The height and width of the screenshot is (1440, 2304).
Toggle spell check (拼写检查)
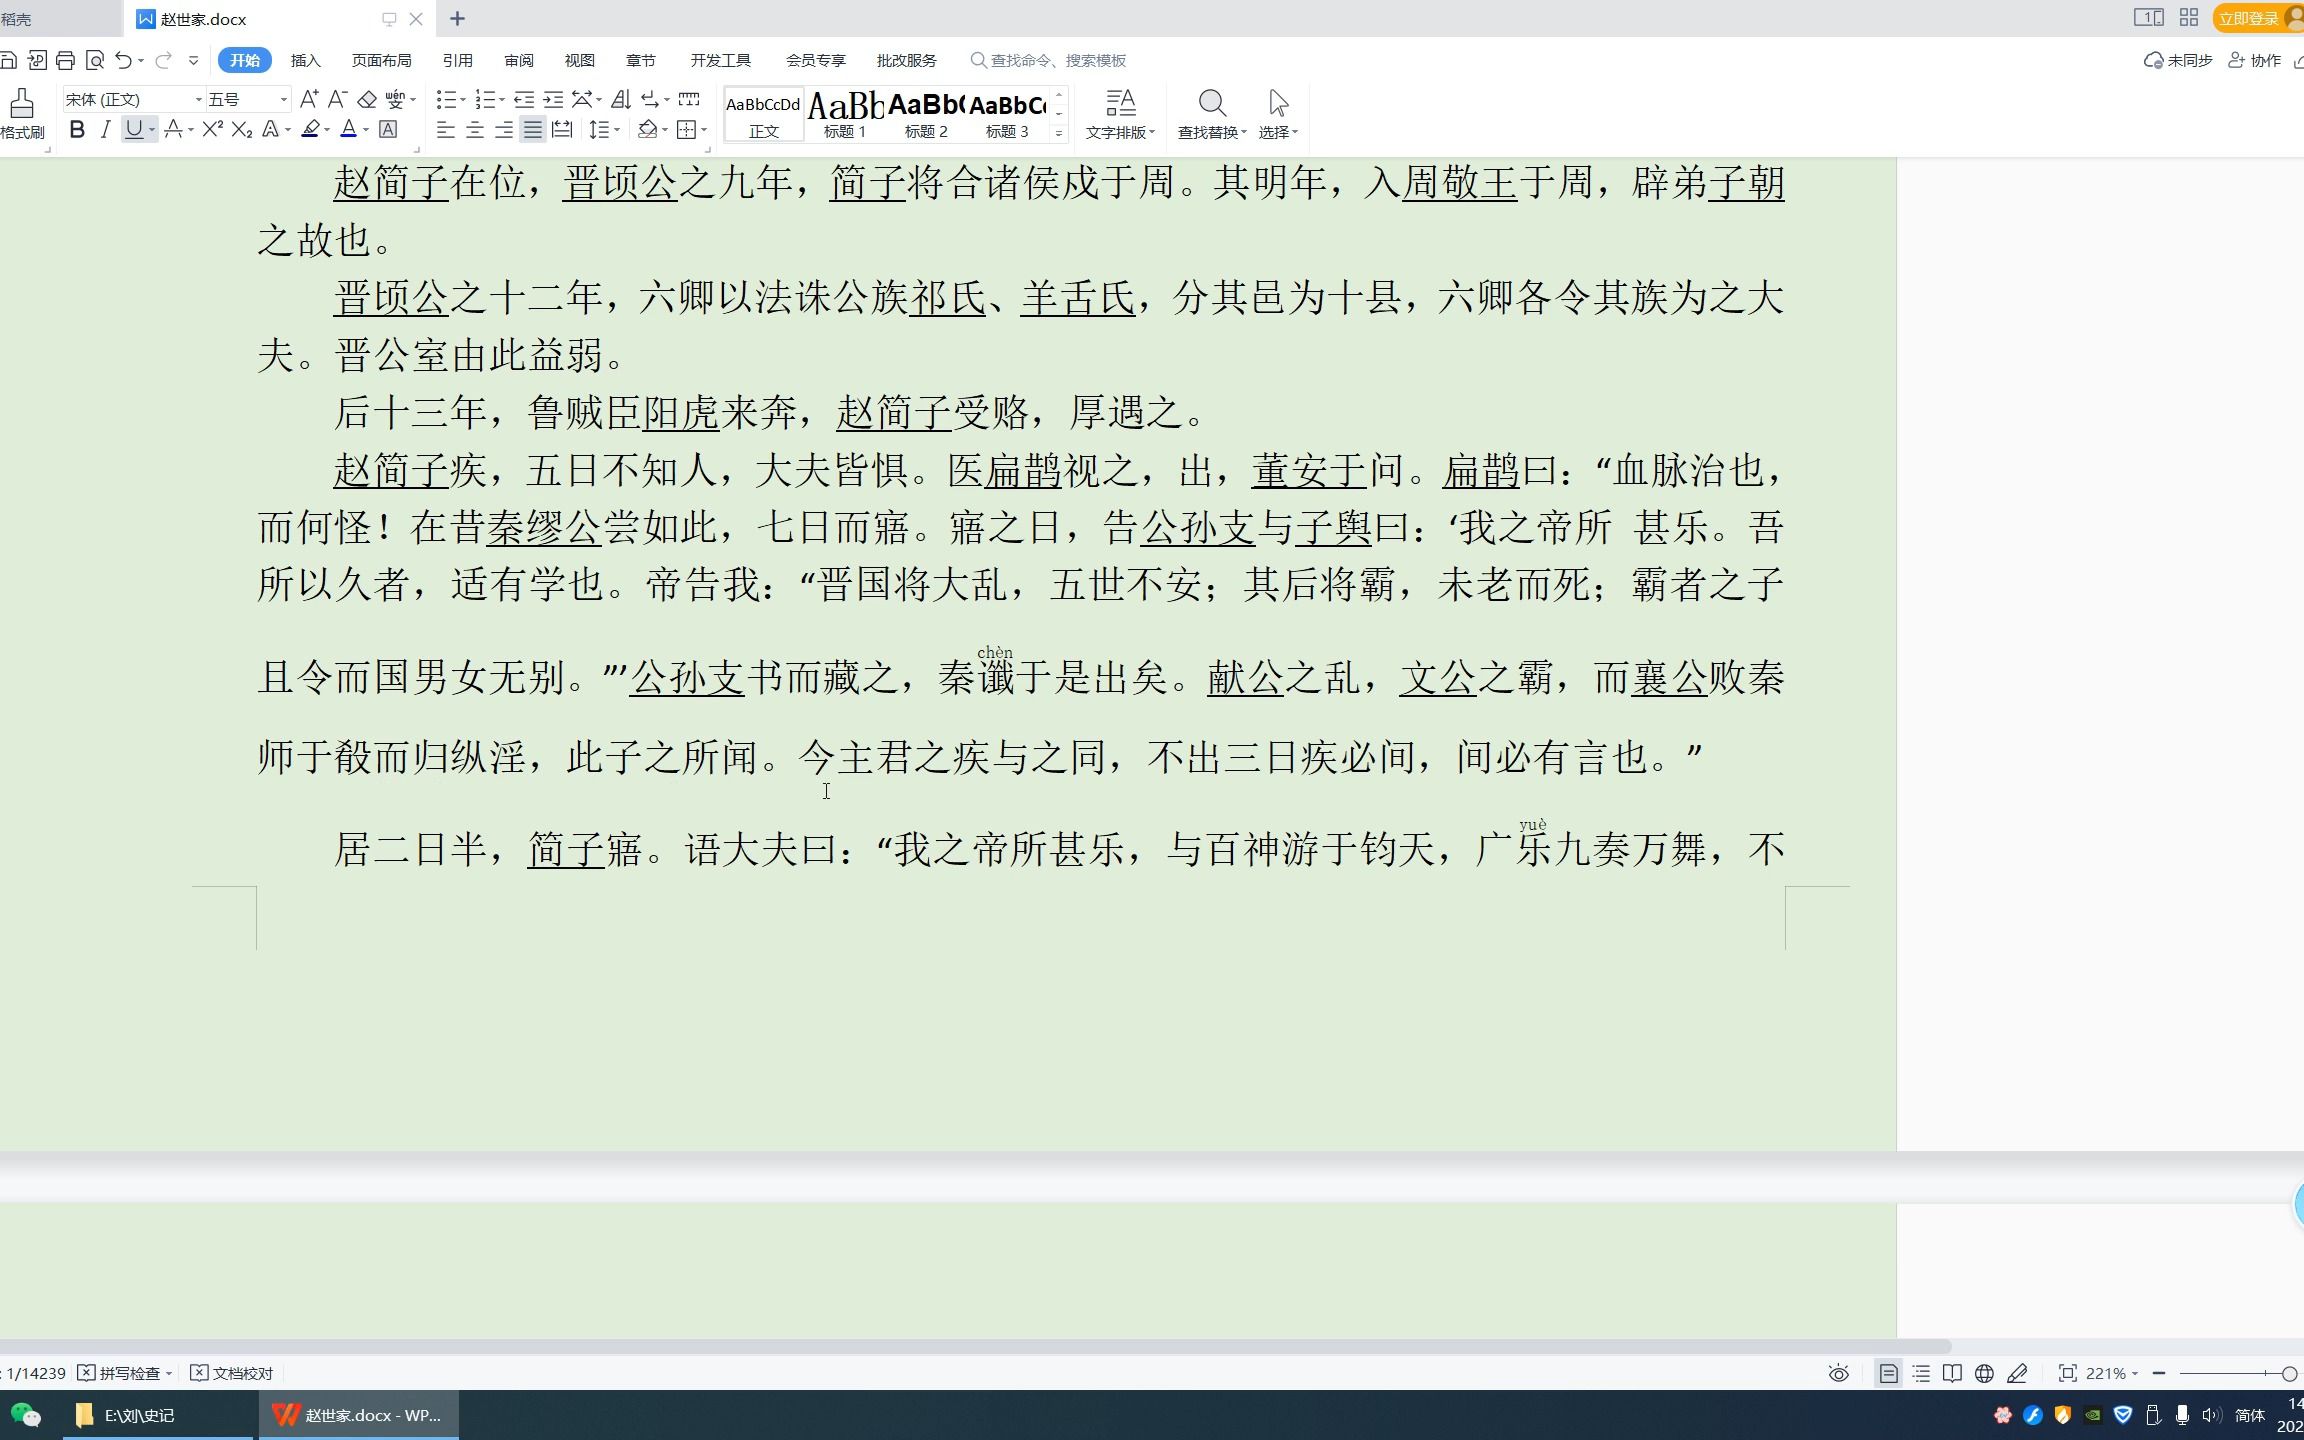pyautogui.click(x=125, y=1373)
